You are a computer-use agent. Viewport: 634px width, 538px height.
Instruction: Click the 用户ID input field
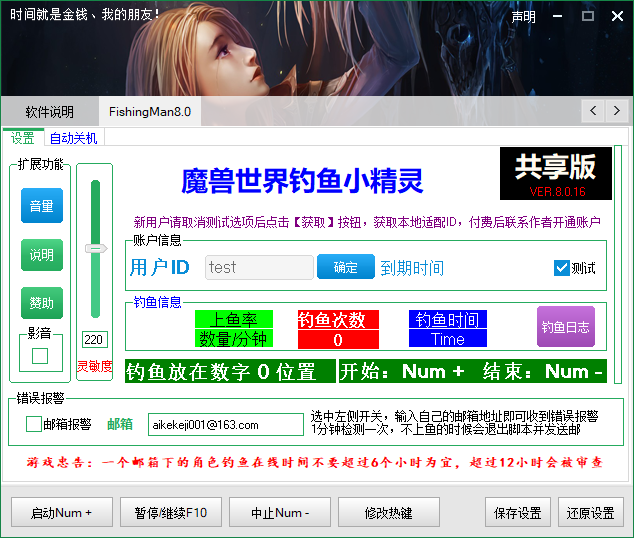click(259, 267)
